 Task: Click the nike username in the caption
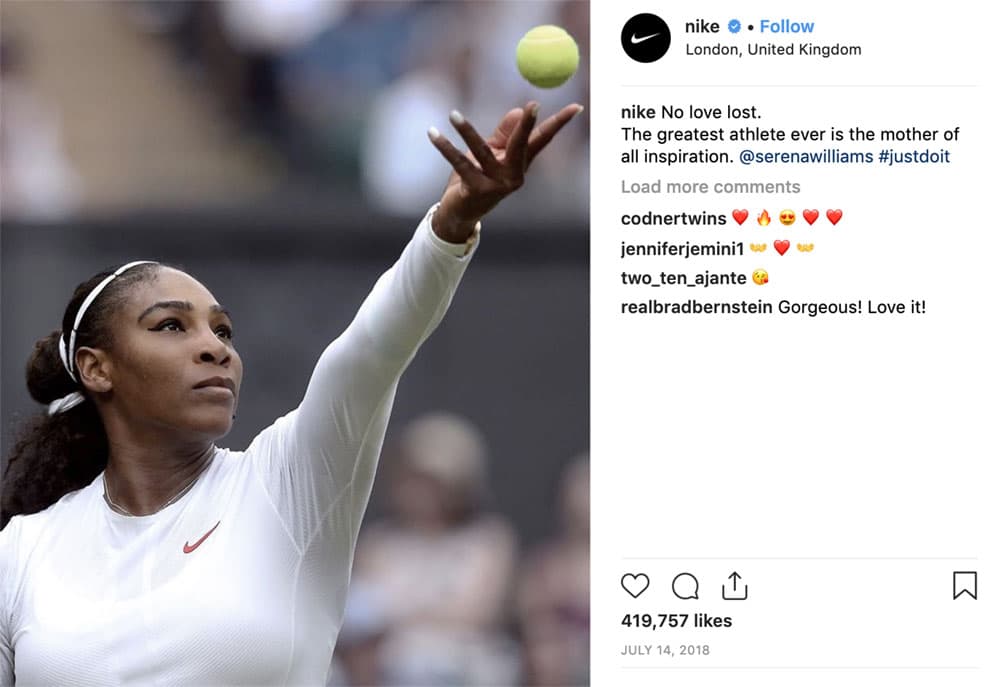click(x=638, y=112)
